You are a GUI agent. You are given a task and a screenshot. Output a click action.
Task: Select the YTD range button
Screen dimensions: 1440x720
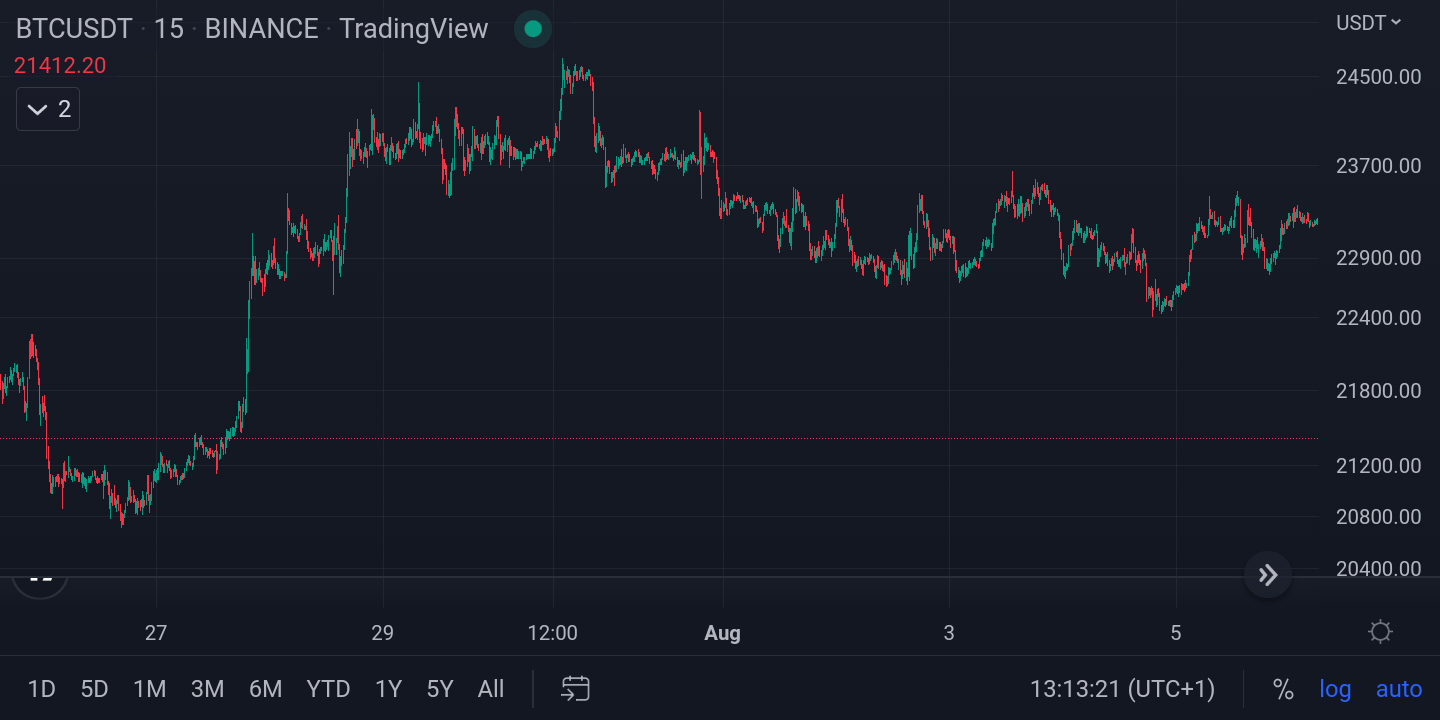[328, 689]
